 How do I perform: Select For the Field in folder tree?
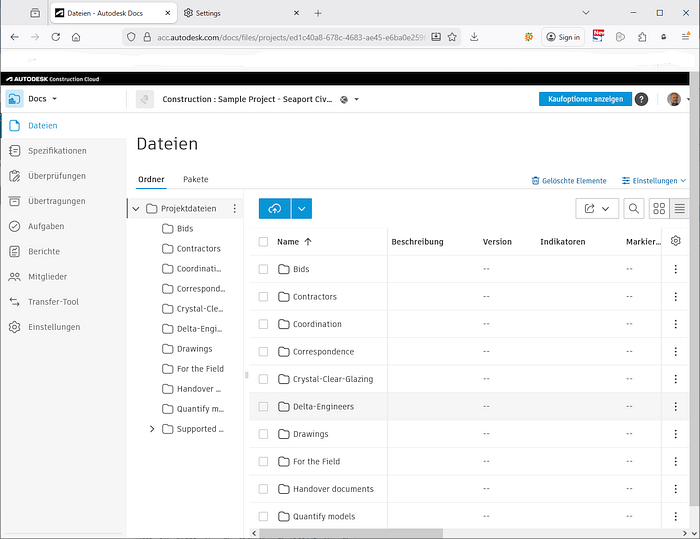click(200, 369)
